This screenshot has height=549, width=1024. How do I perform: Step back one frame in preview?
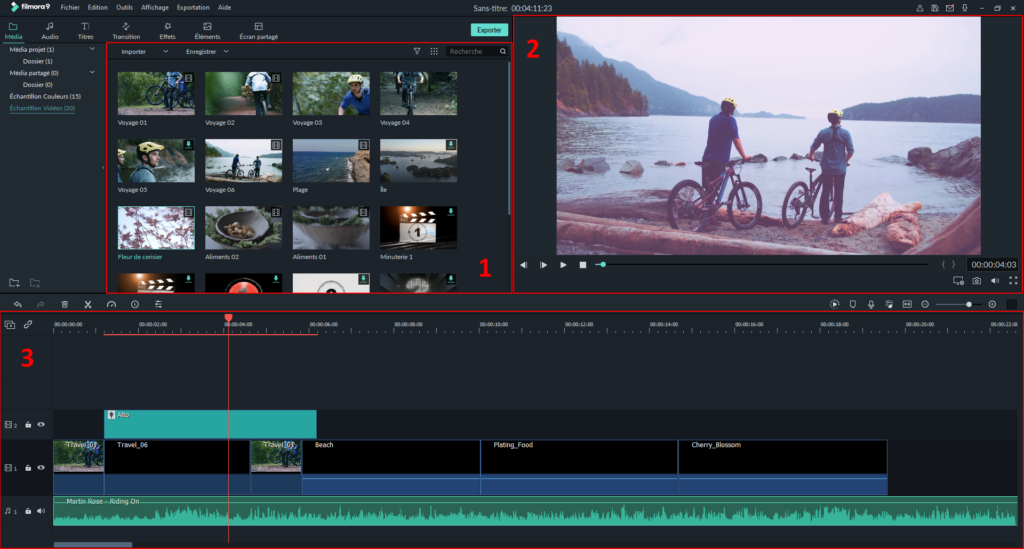pyautogui.click(x=523, y=264)
